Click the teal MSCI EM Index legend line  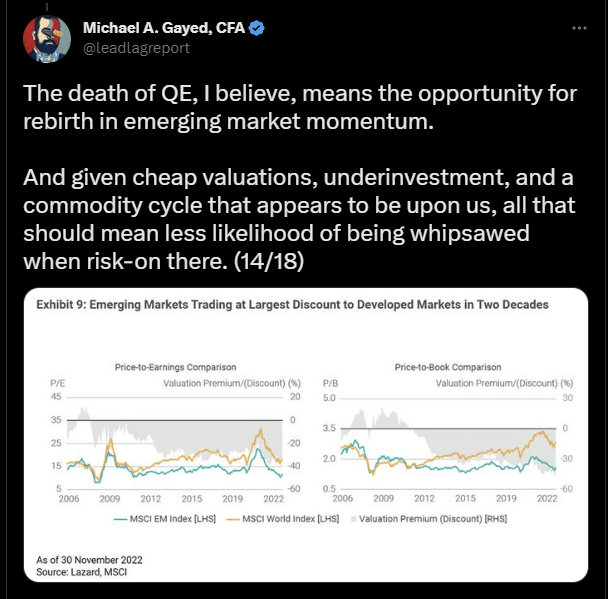click(121, 519)
